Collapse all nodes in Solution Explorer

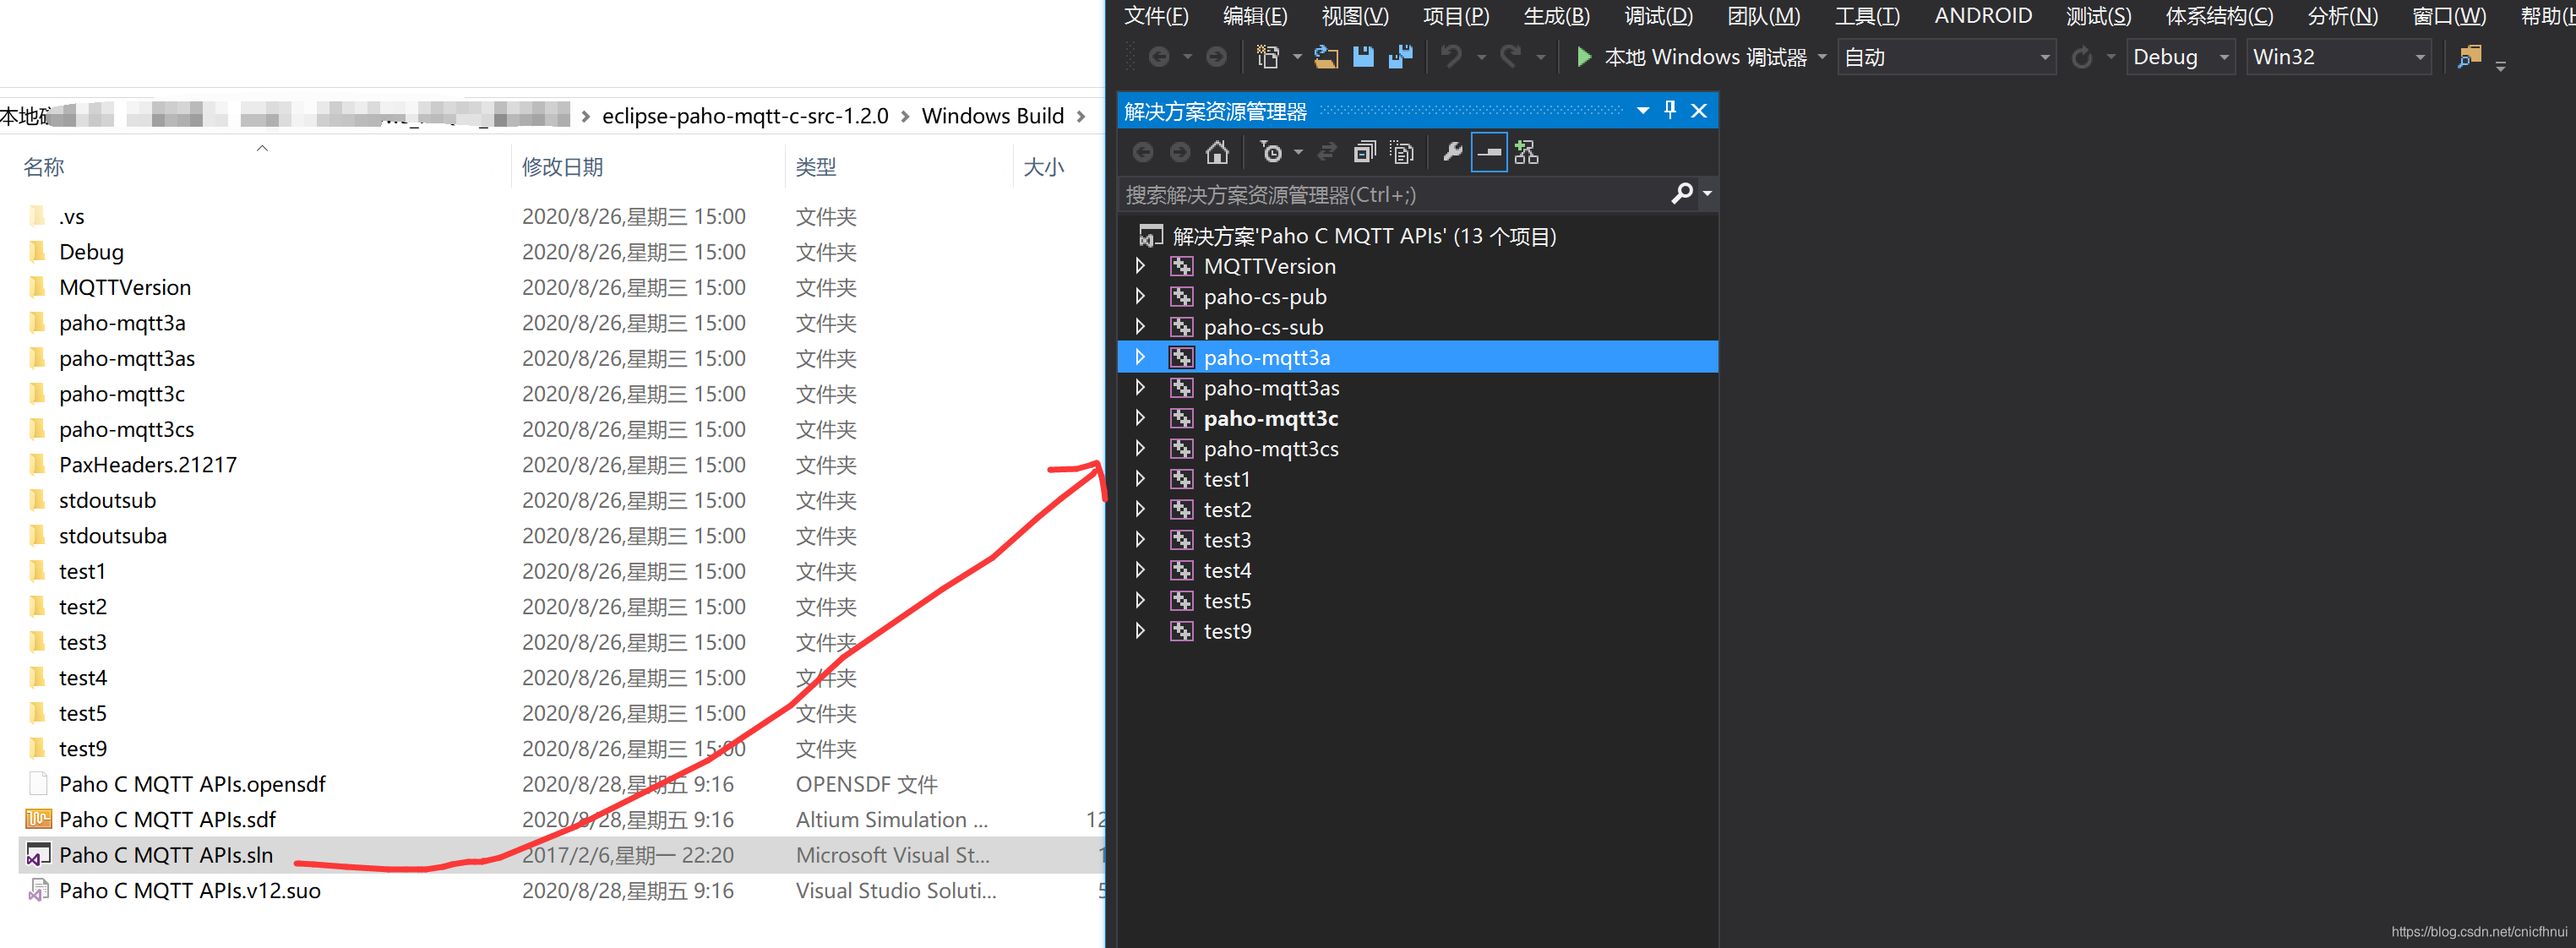(1365, 152)
